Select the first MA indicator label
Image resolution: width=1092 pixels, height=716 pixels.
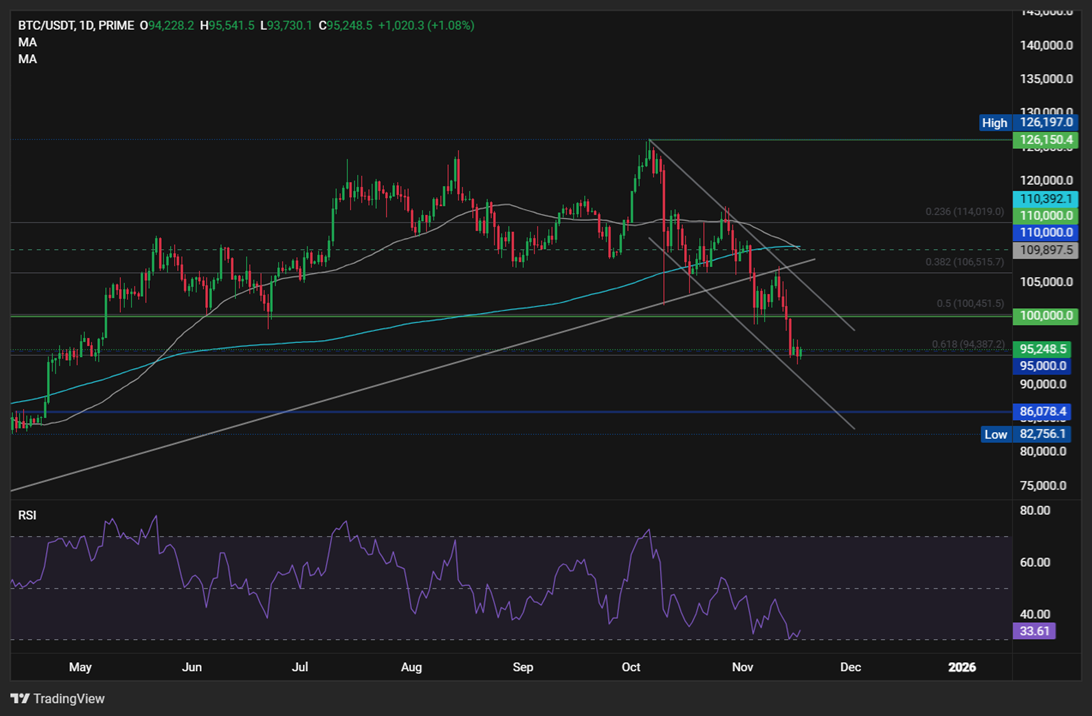pos(27,41)
